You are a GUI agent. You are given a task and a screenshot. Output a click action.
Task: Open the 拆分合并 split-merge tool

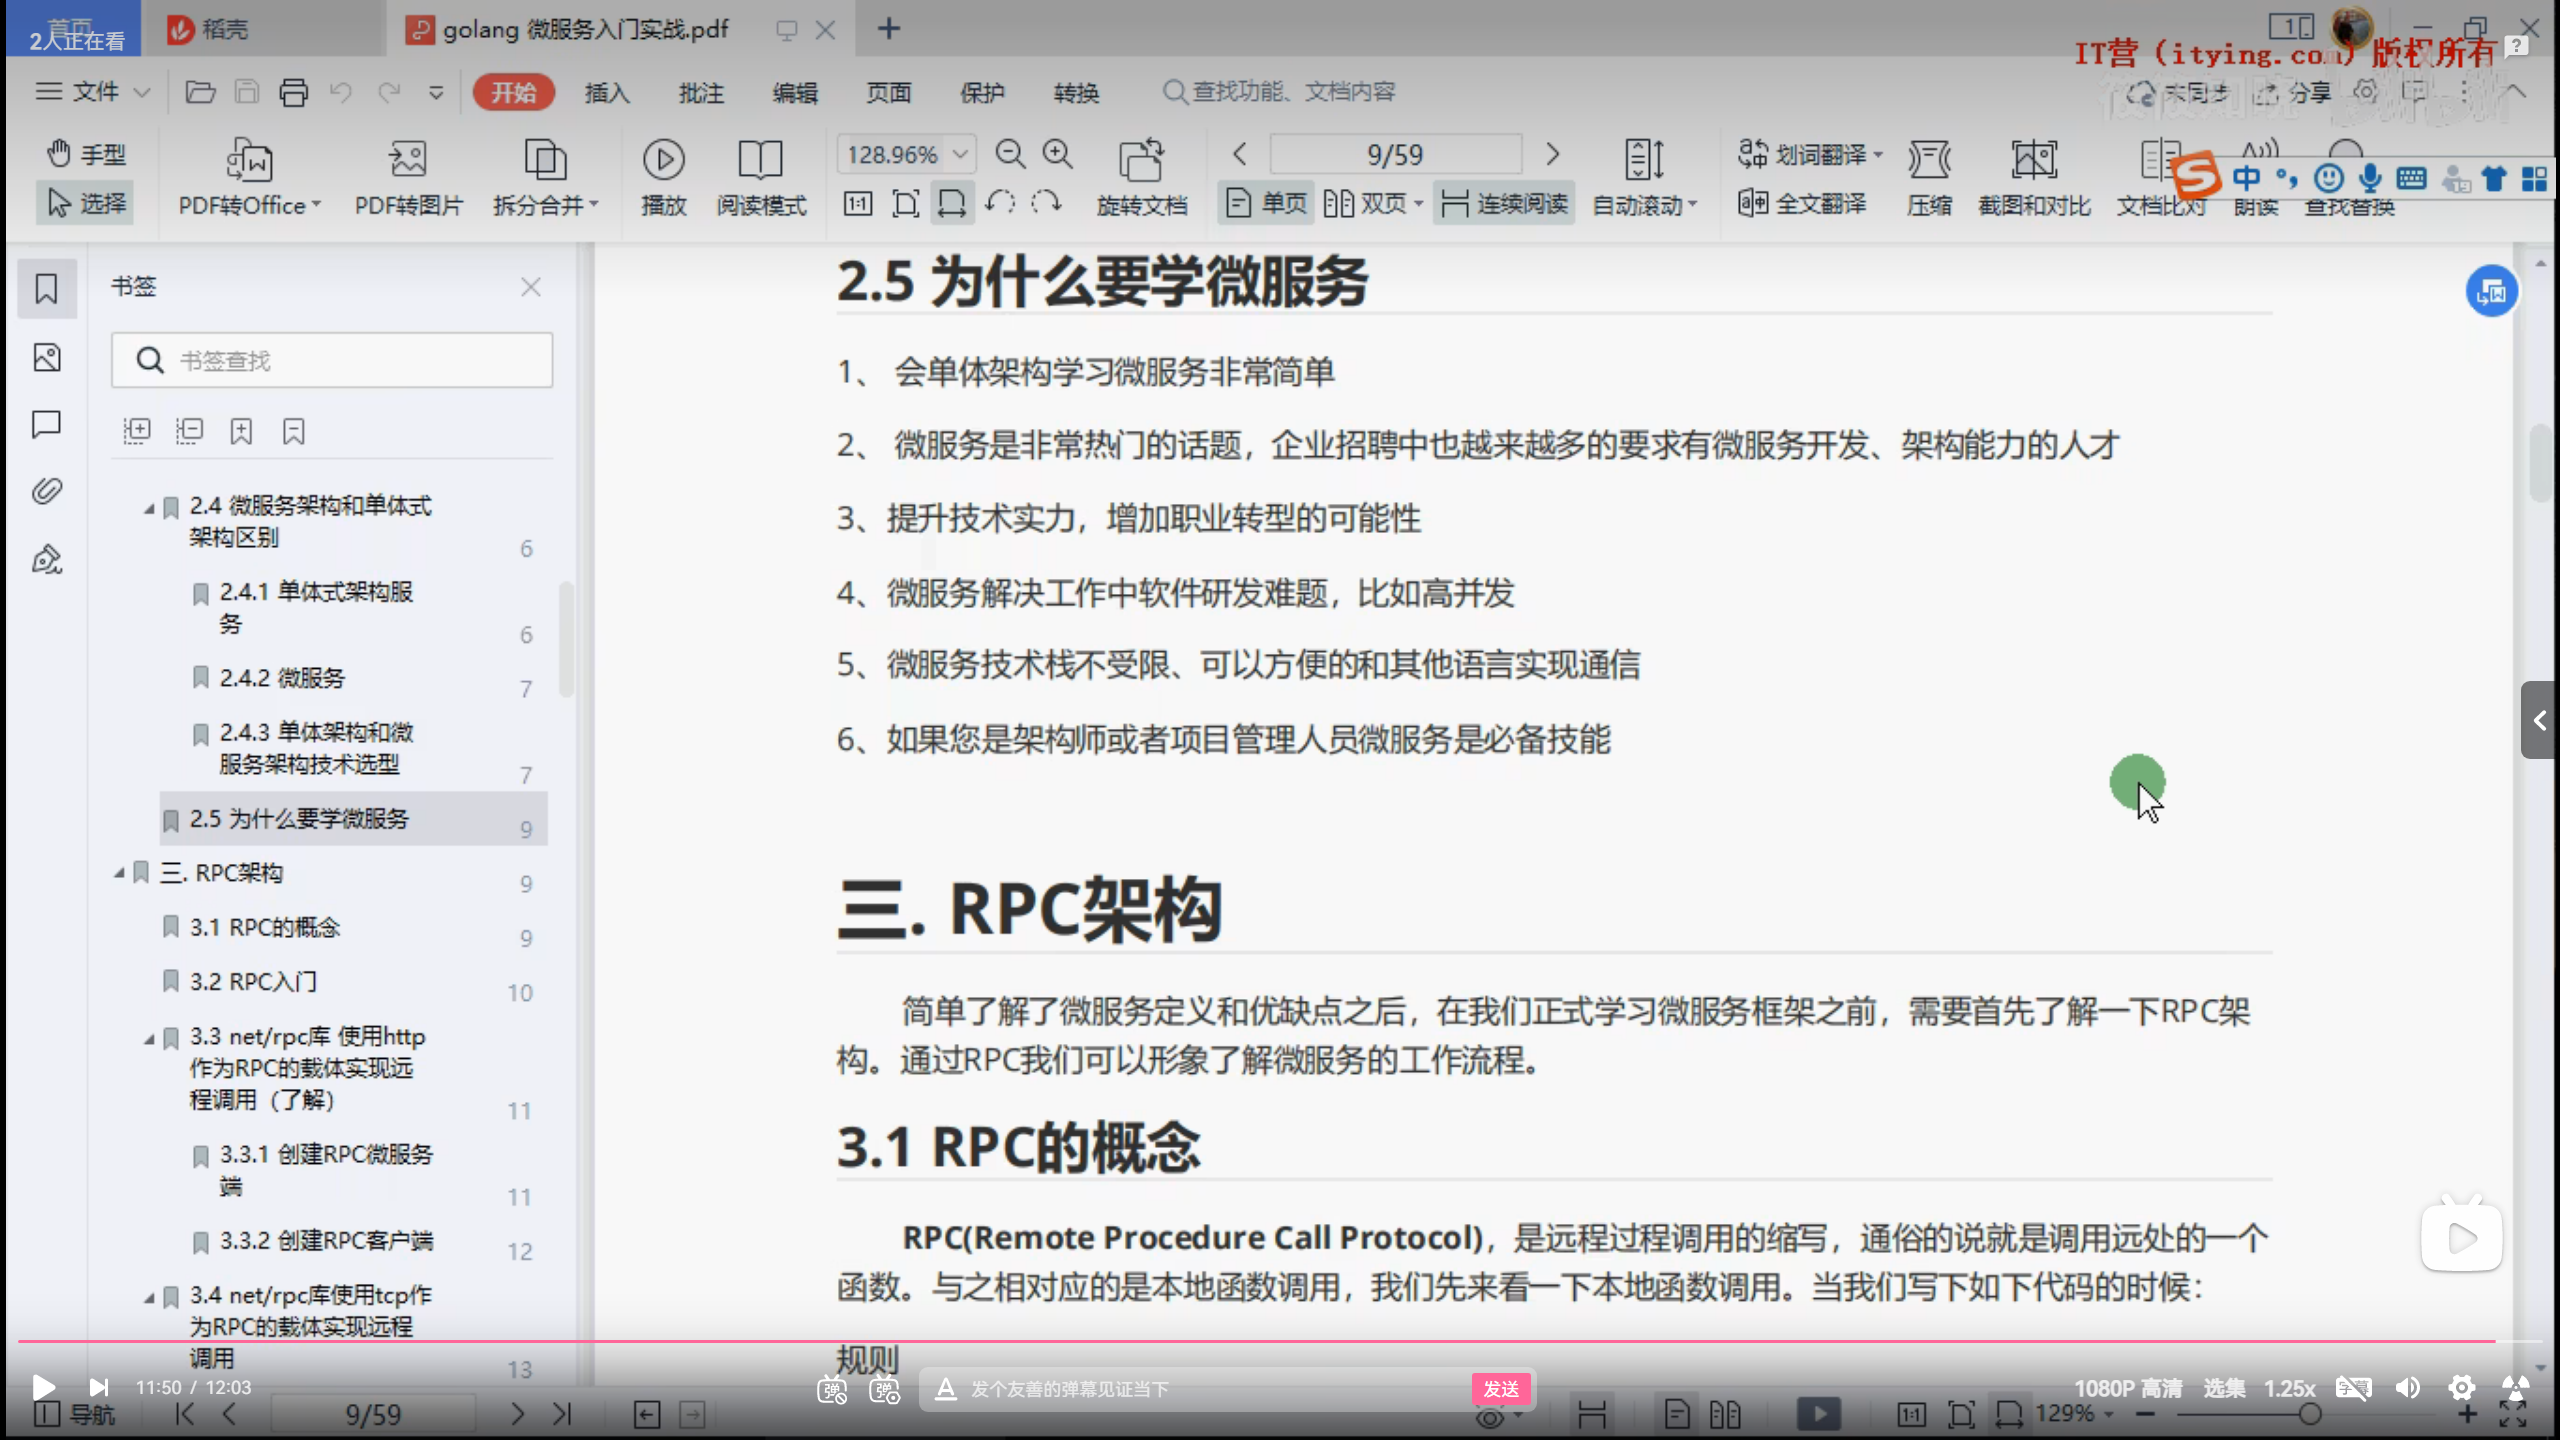point(545,177)
